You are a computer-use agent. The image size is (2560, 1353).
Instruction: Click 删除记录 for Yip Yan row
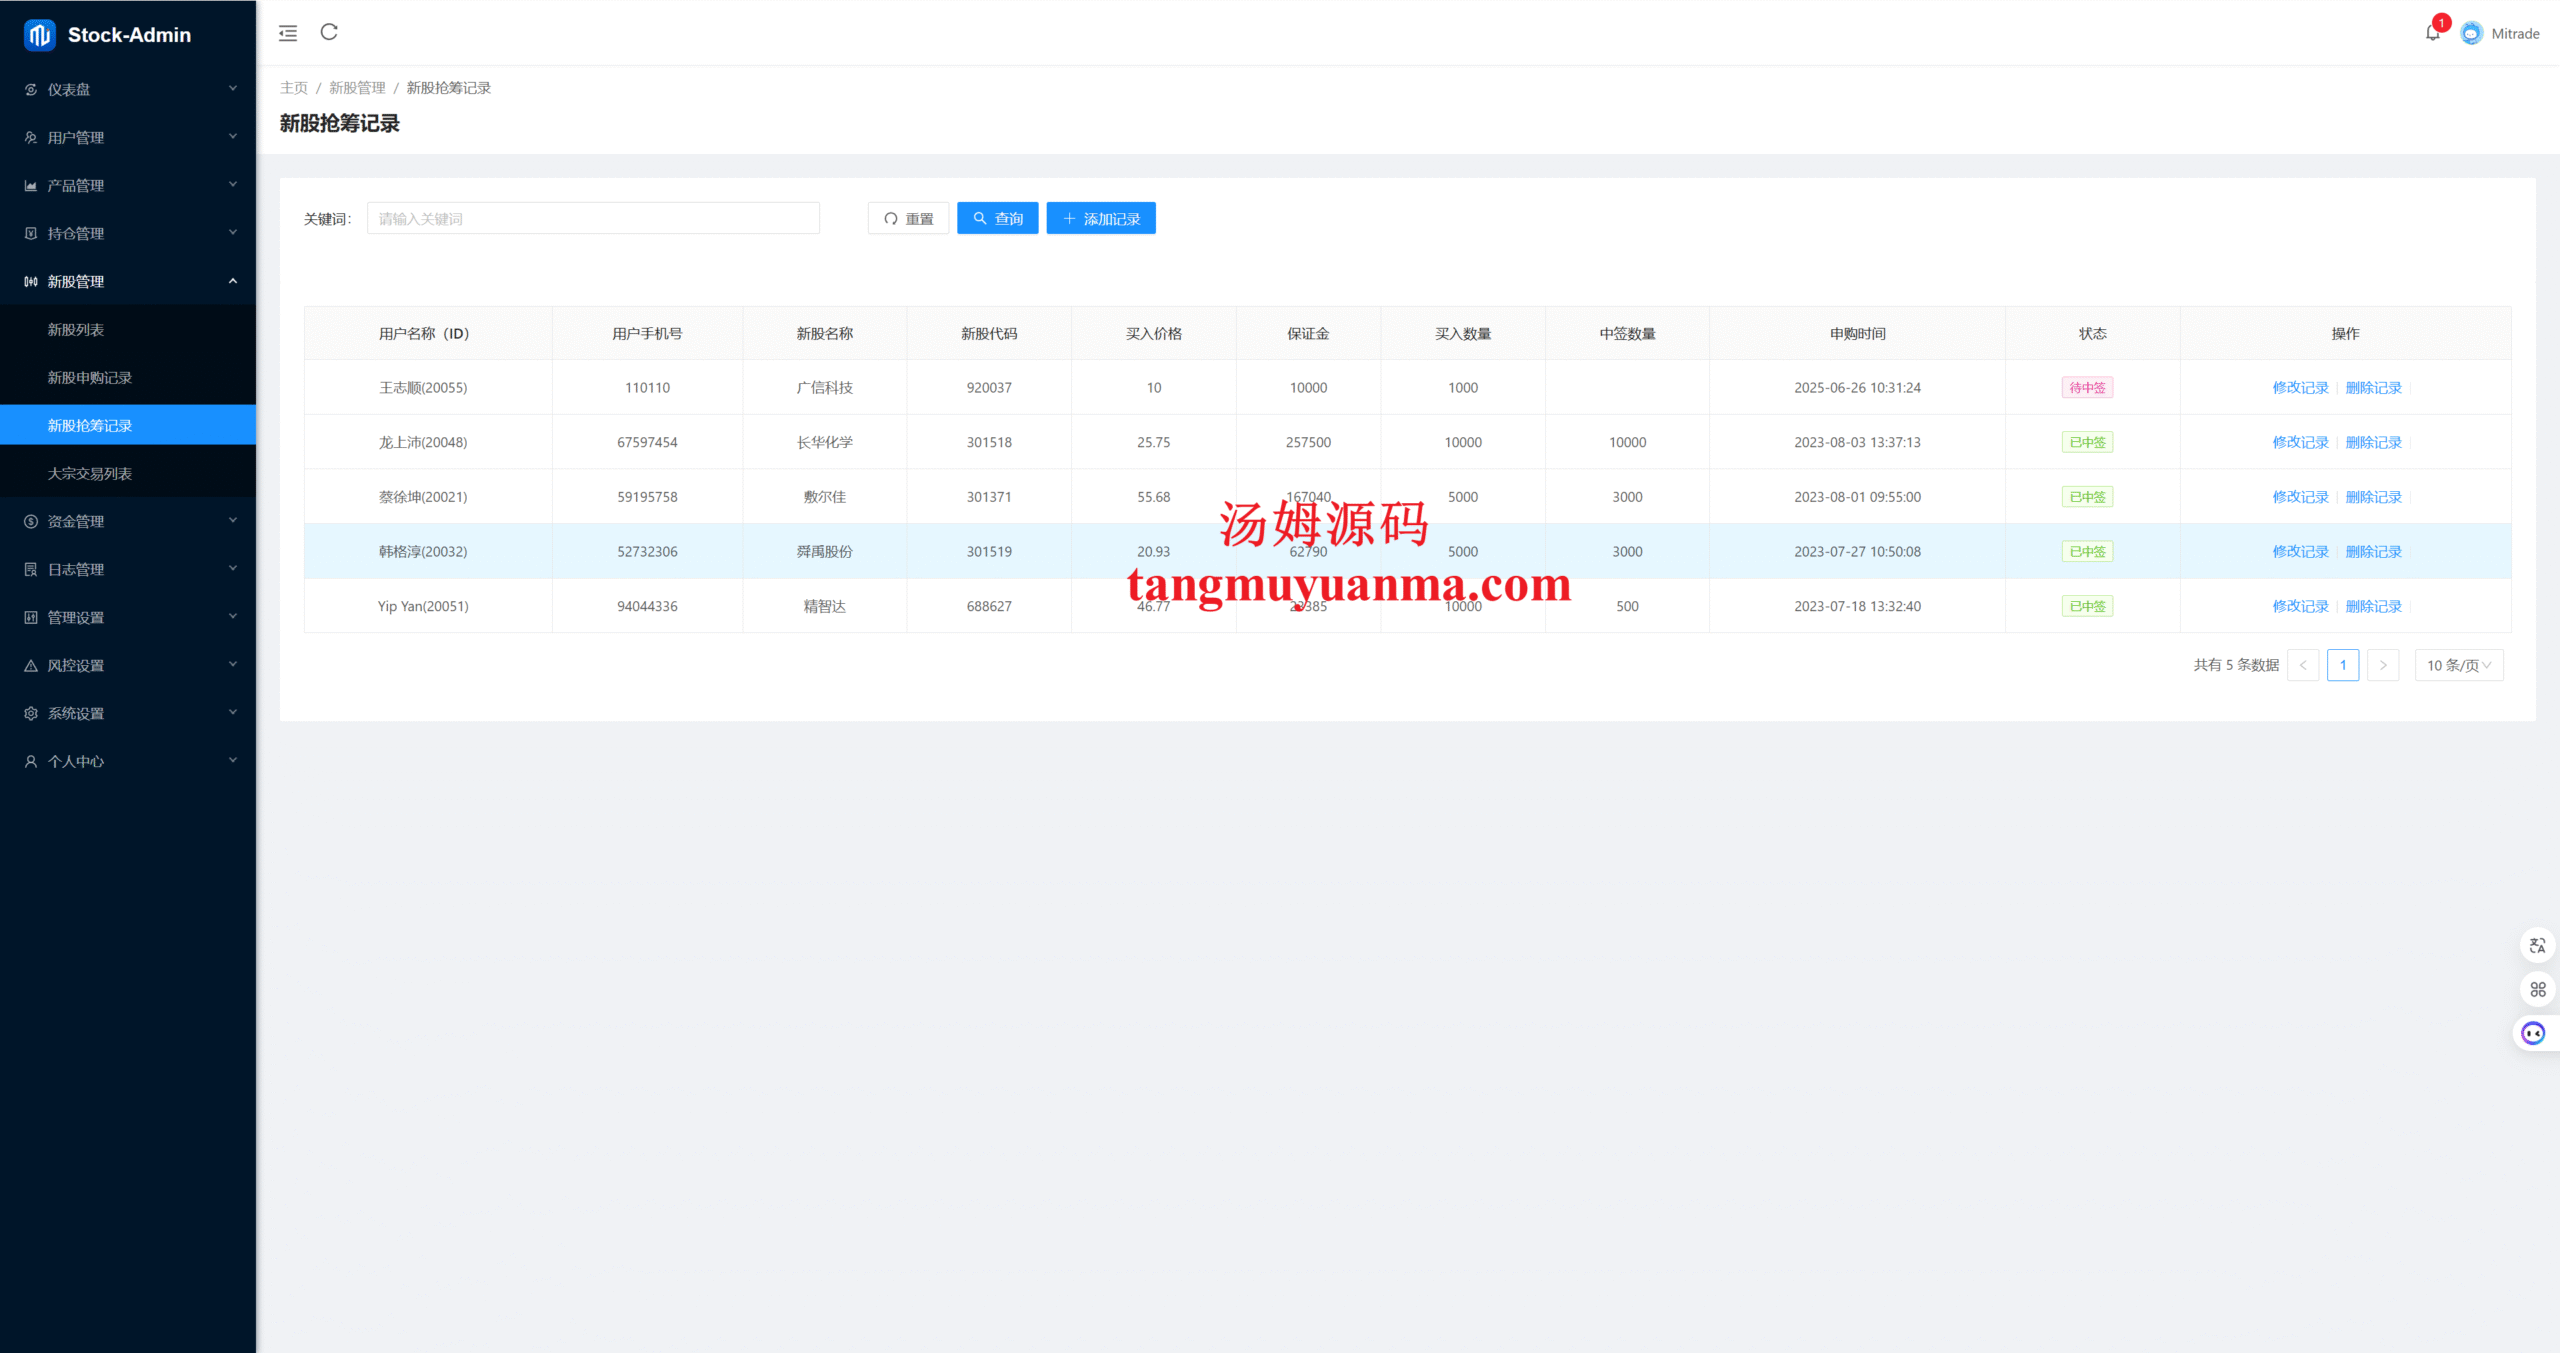[x=2373, y=606]
